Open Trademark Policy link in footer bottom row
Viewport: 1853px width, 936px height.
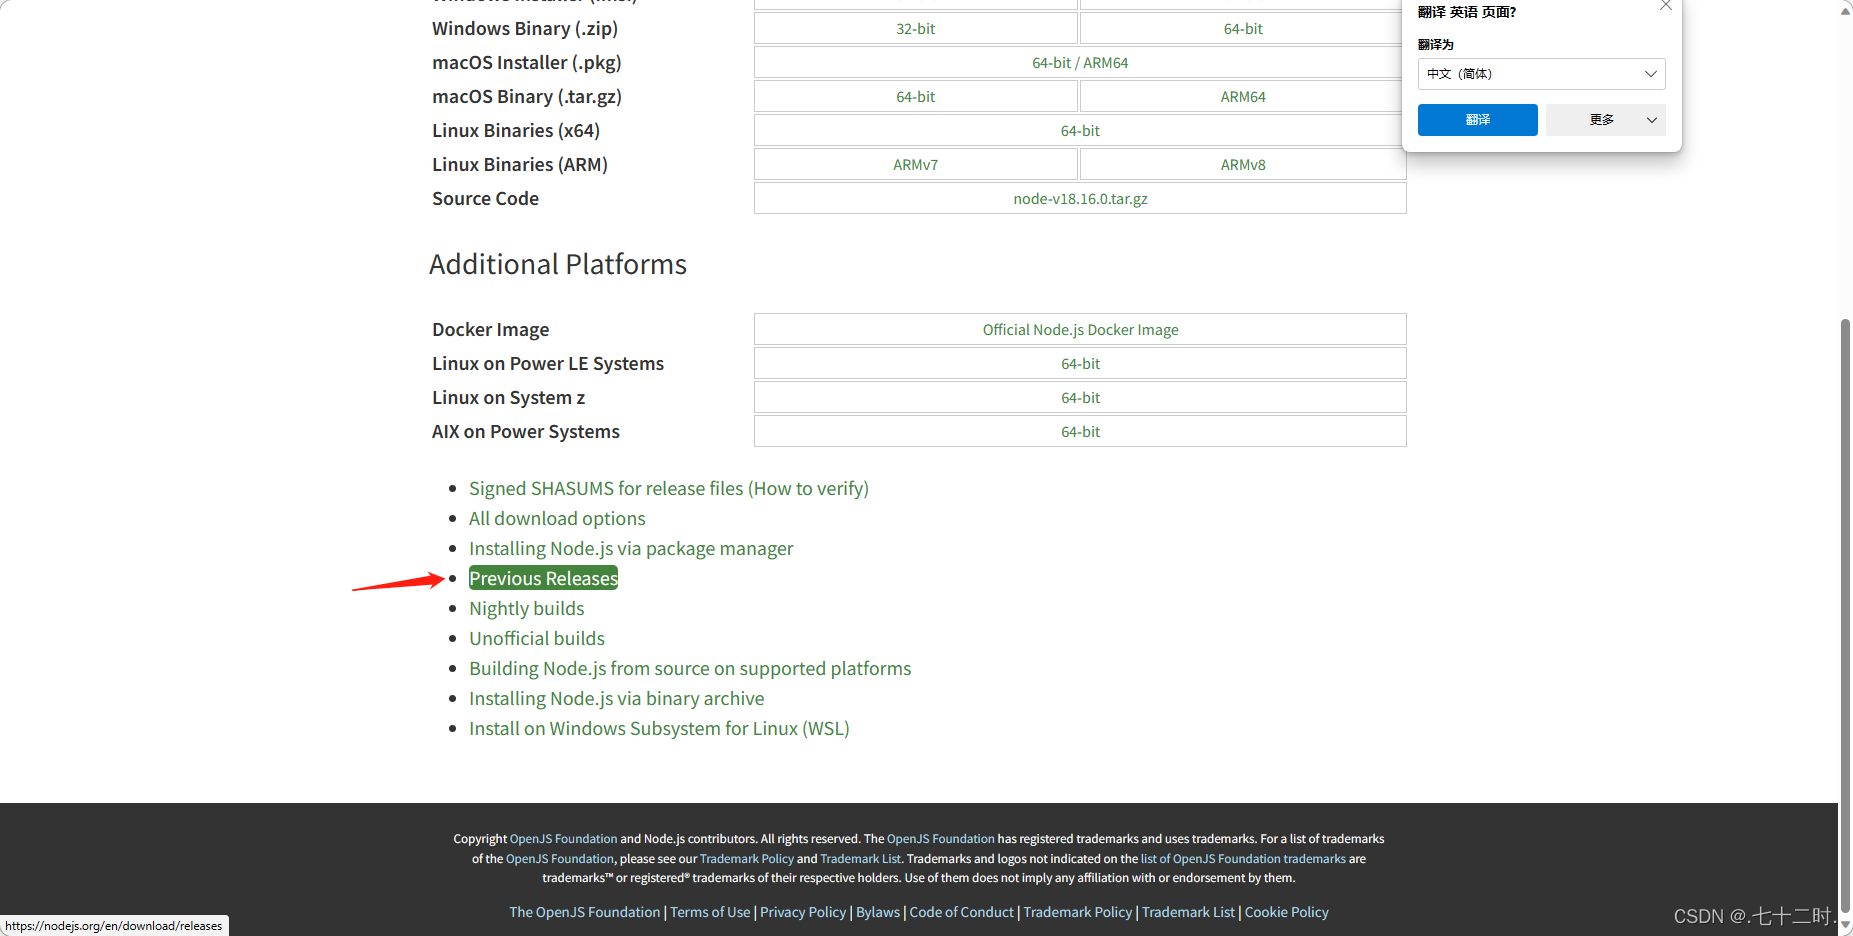point(1077,912)
